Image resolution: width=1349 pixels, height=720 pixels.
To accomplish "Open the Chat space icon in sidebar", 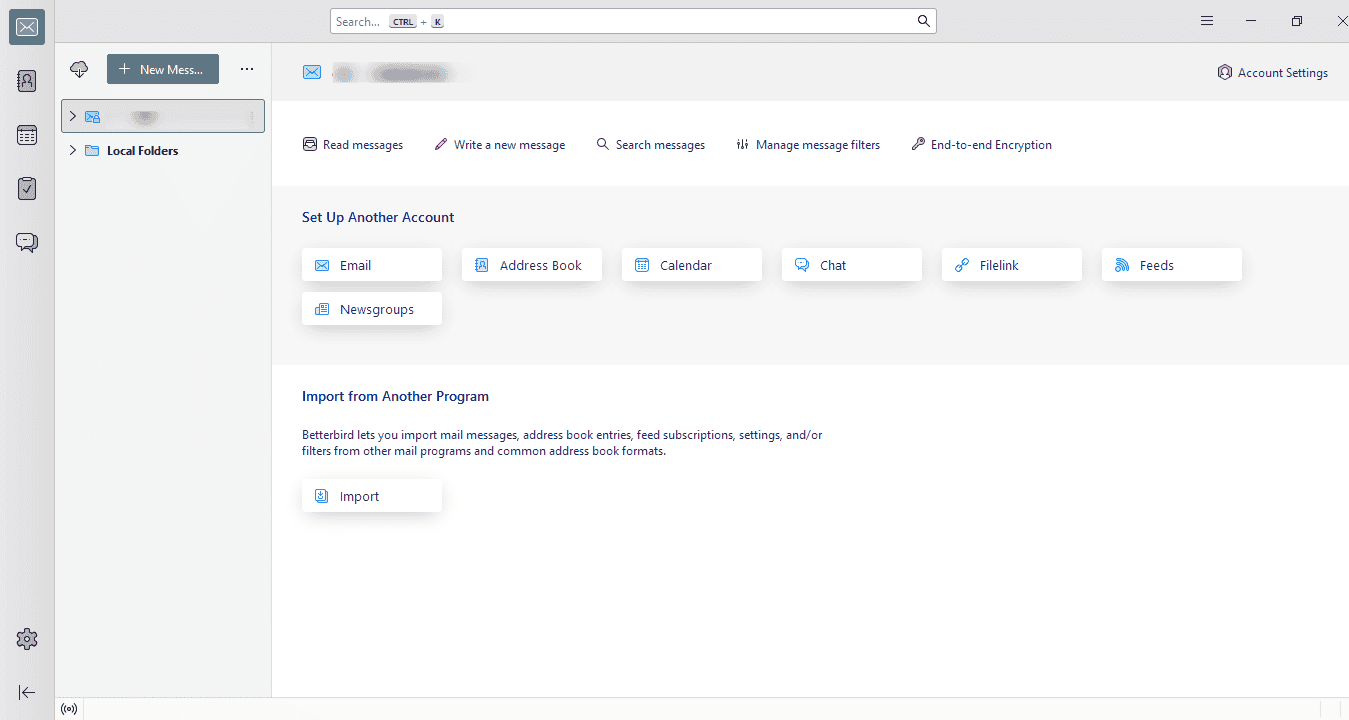I will point(27,242).
